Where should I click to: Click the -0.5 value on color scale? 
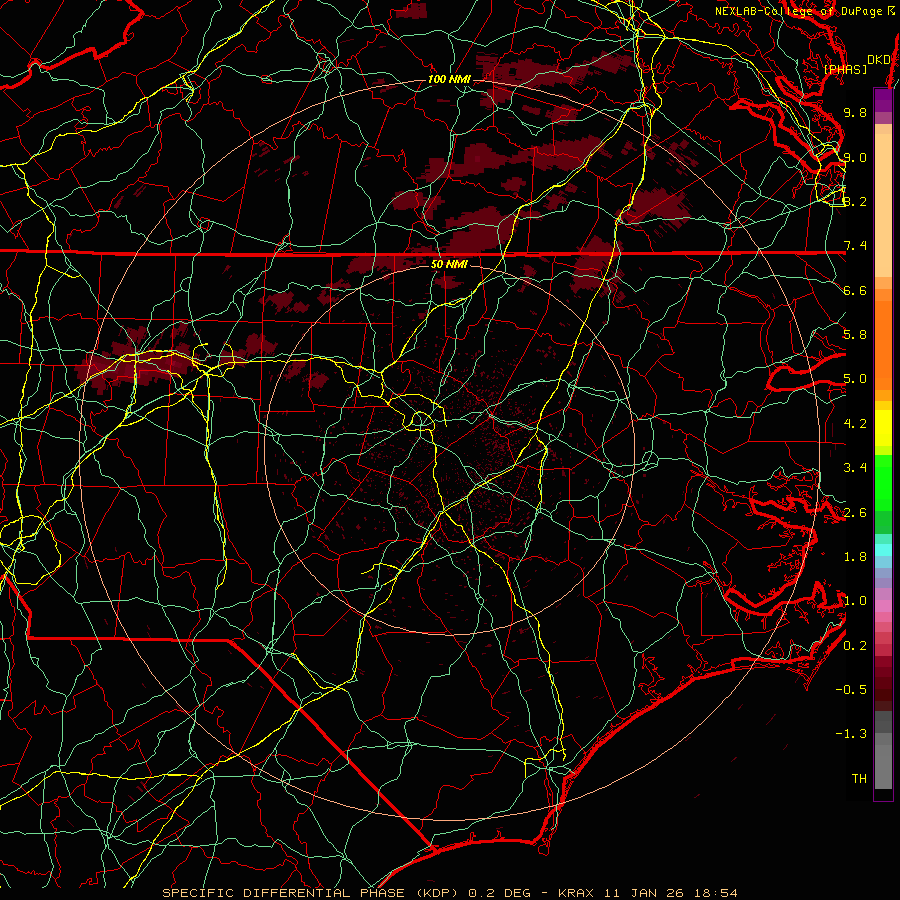click(x=851, y=689)
